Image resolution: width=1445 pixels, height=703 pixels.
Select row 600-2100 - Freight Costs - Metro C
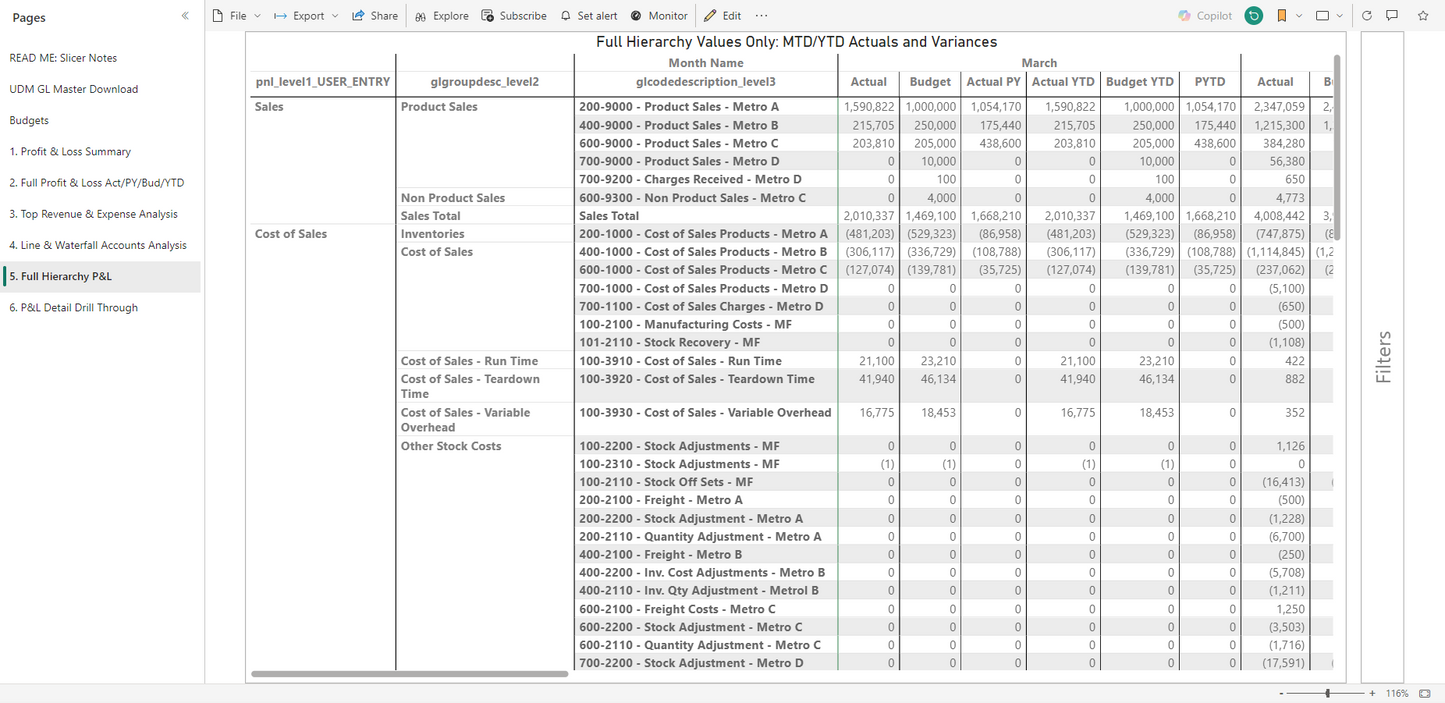(705, 609)
